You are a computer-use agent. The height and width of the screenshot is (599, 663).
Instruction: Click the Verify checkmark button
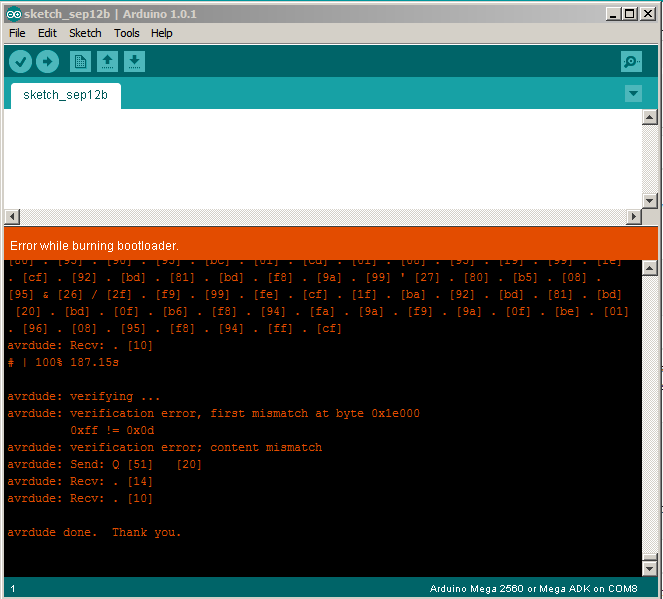20,62
